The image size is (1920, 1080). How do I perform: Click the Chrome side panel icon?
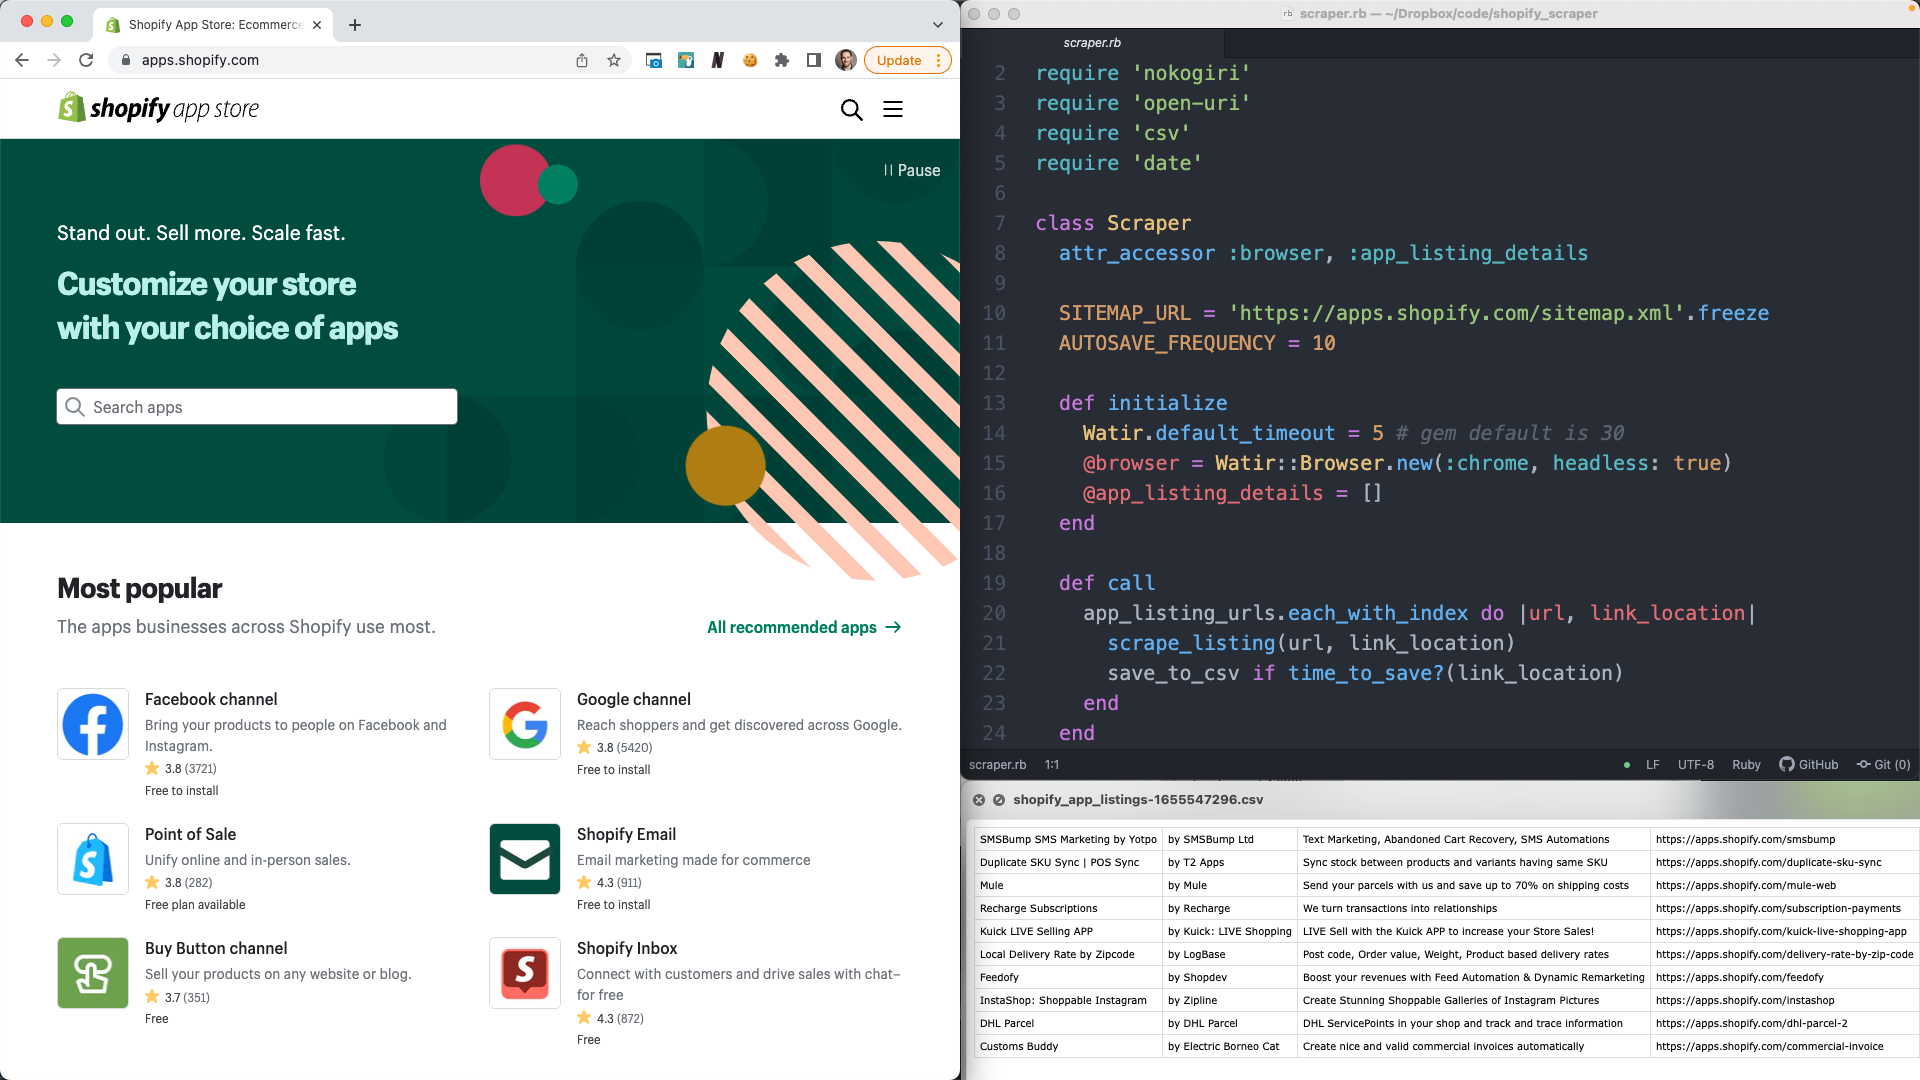point(814,61)
